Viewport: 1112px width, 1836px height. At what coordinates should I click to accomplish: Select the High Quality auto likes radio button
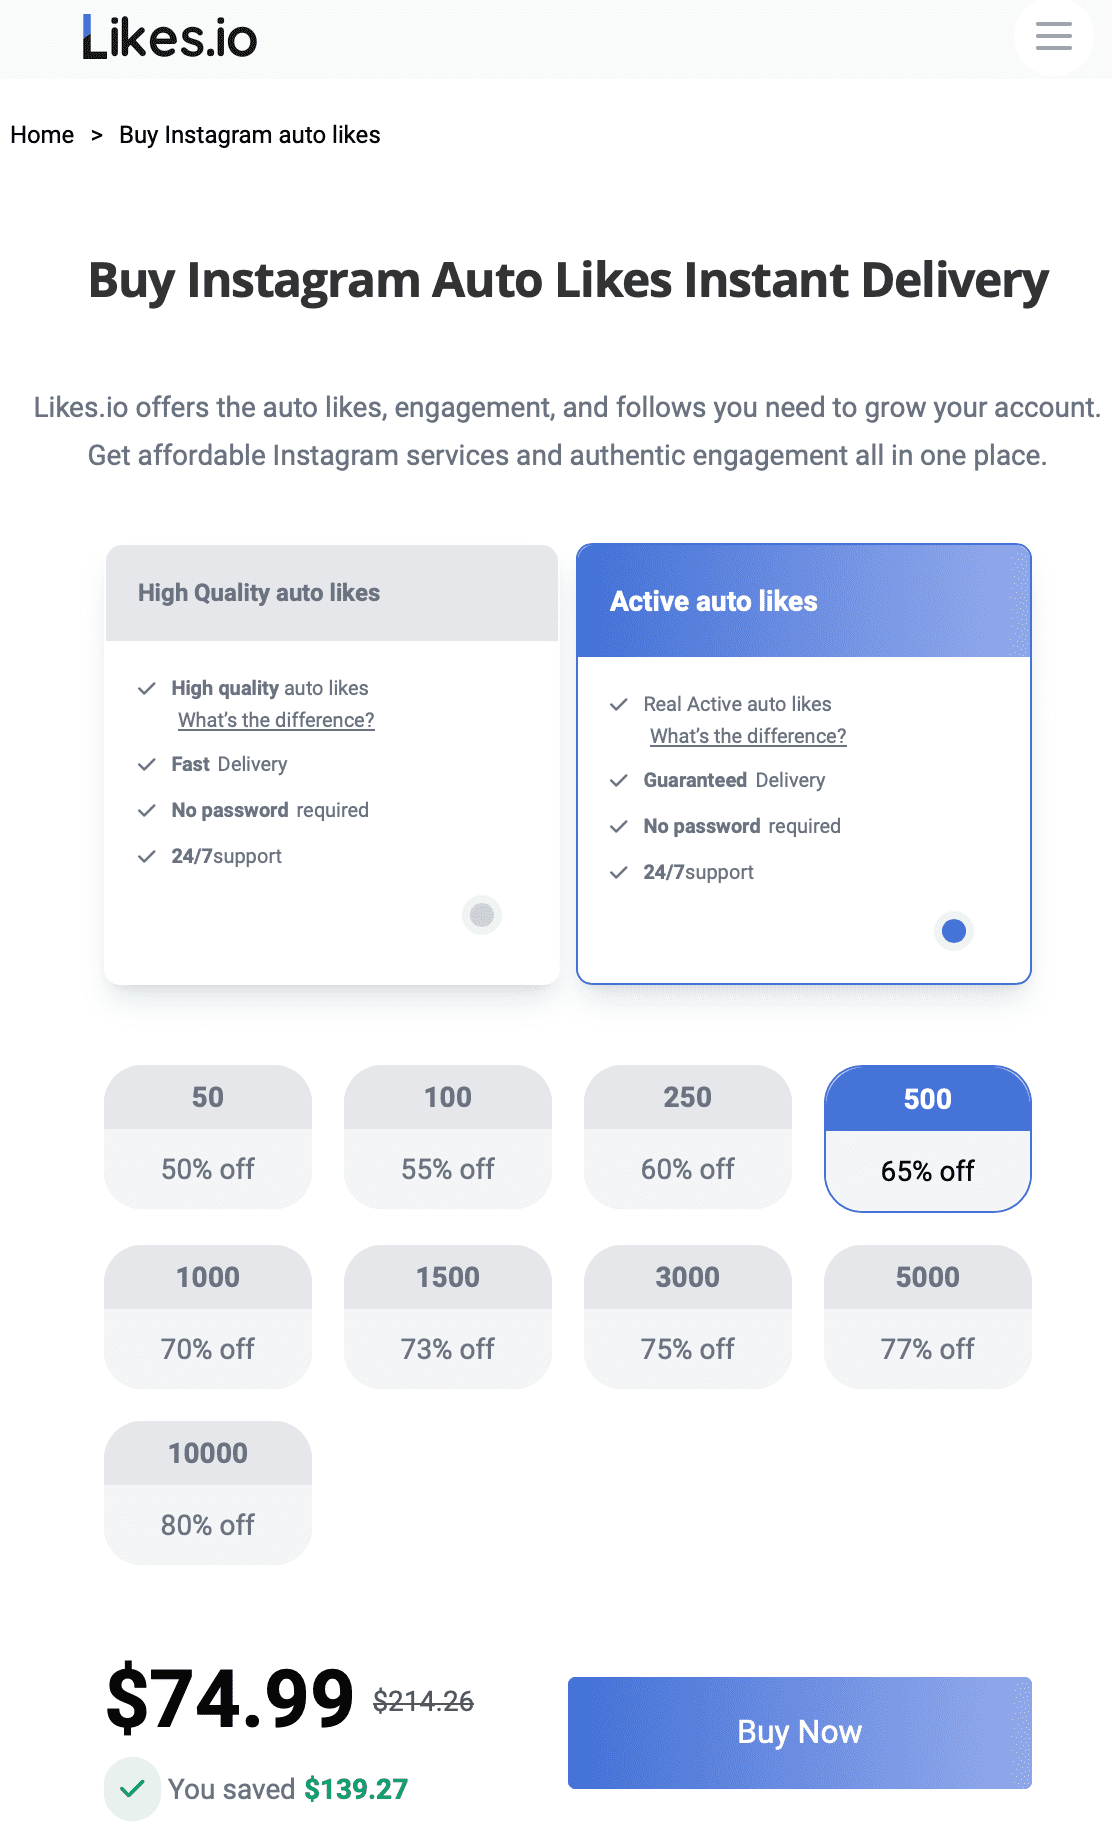(481, 915)
